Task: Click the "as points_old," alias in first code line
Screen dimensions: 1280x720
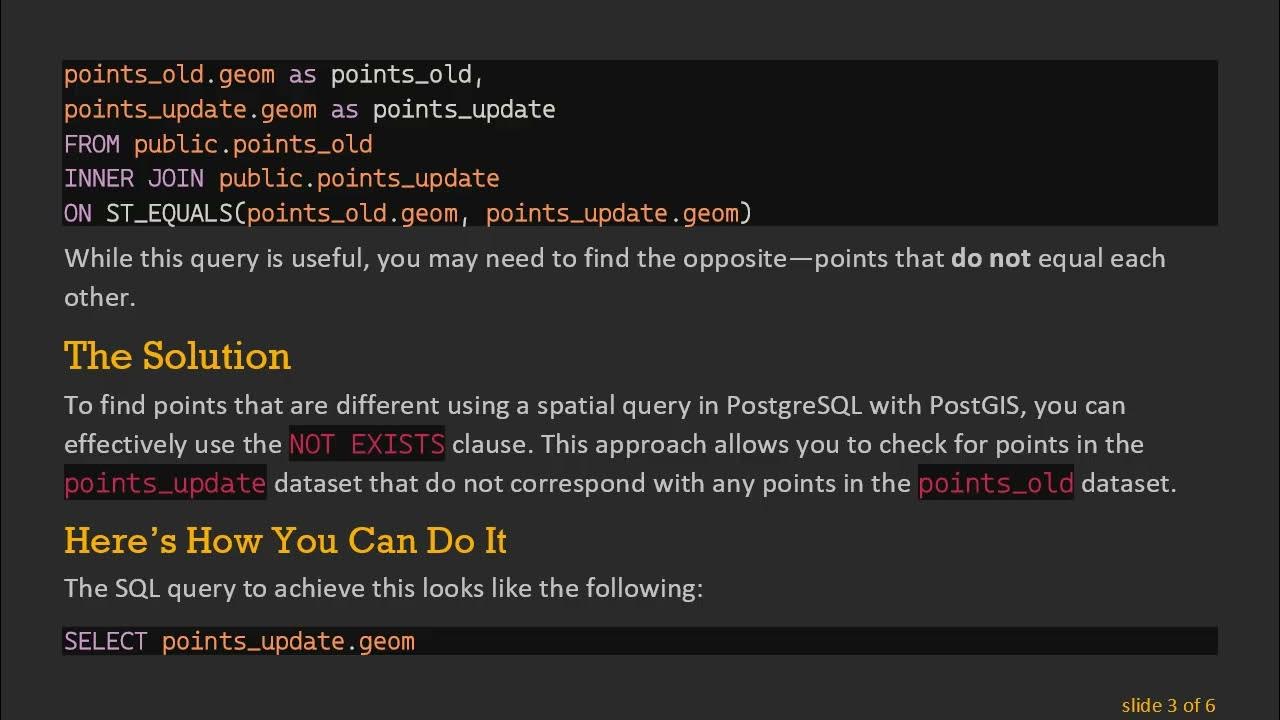Action: [x=386, y=75]
